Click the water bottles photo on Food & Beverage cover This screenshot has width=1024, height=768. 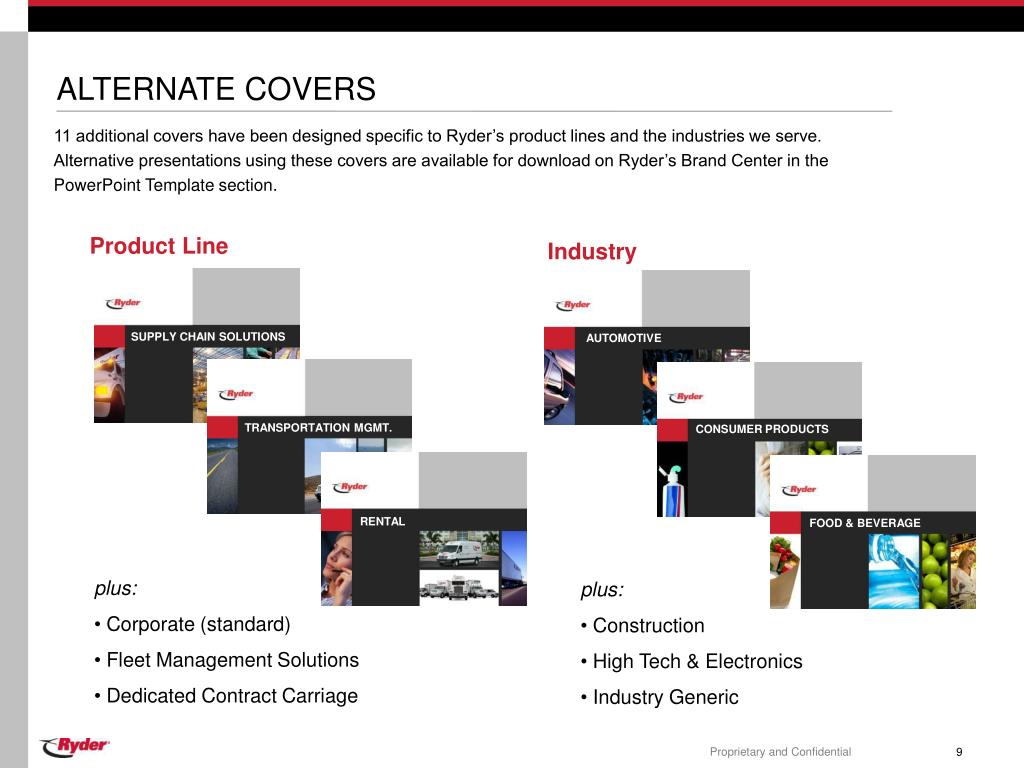(893, 571)
